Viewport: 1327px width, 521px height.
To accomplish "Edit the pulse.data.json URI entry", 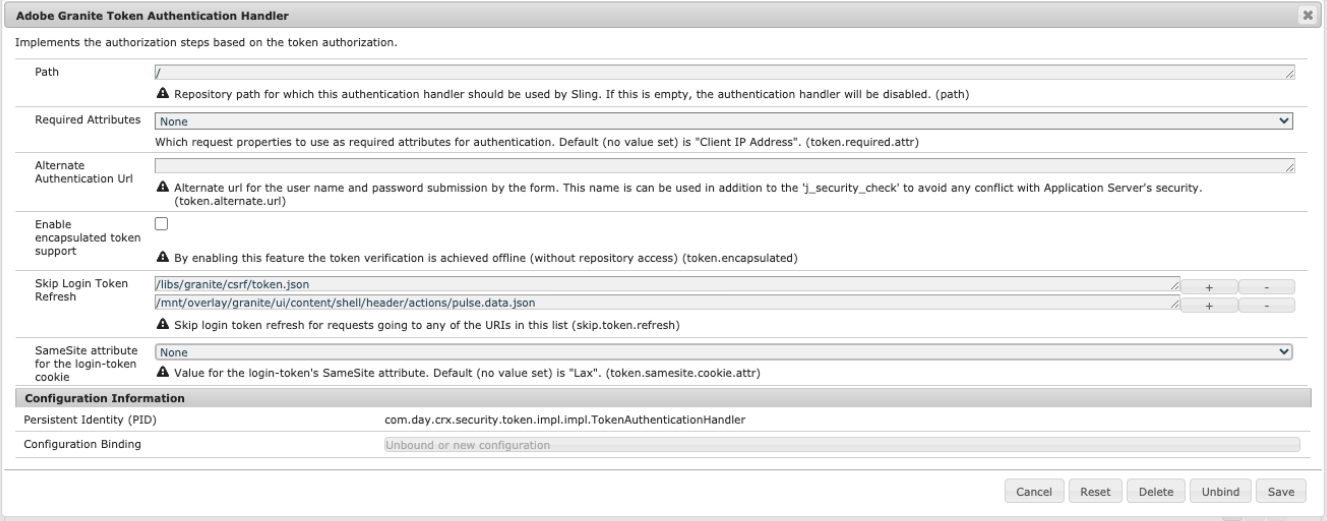I will [x=668, y=304].
